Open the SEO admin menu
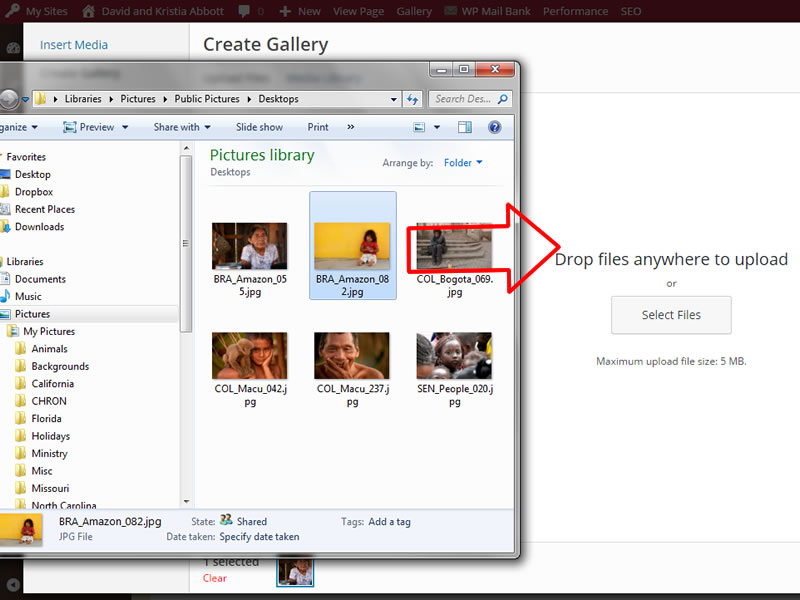Viewport: 800px width, 600px height. pyautogui.click(x=631, y=11)
